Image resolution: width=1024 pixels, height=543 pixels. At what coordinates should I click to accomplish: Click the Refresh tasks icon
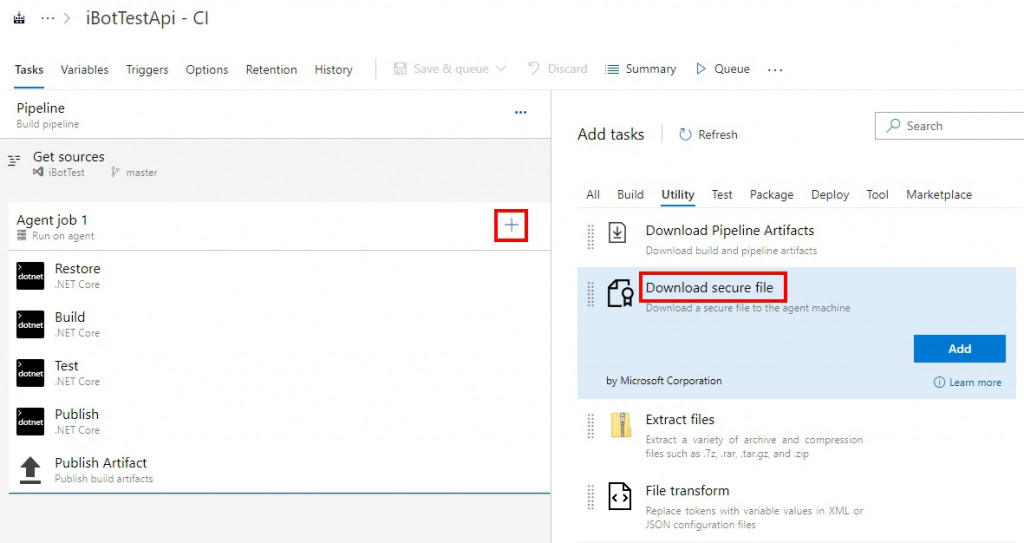685,135
